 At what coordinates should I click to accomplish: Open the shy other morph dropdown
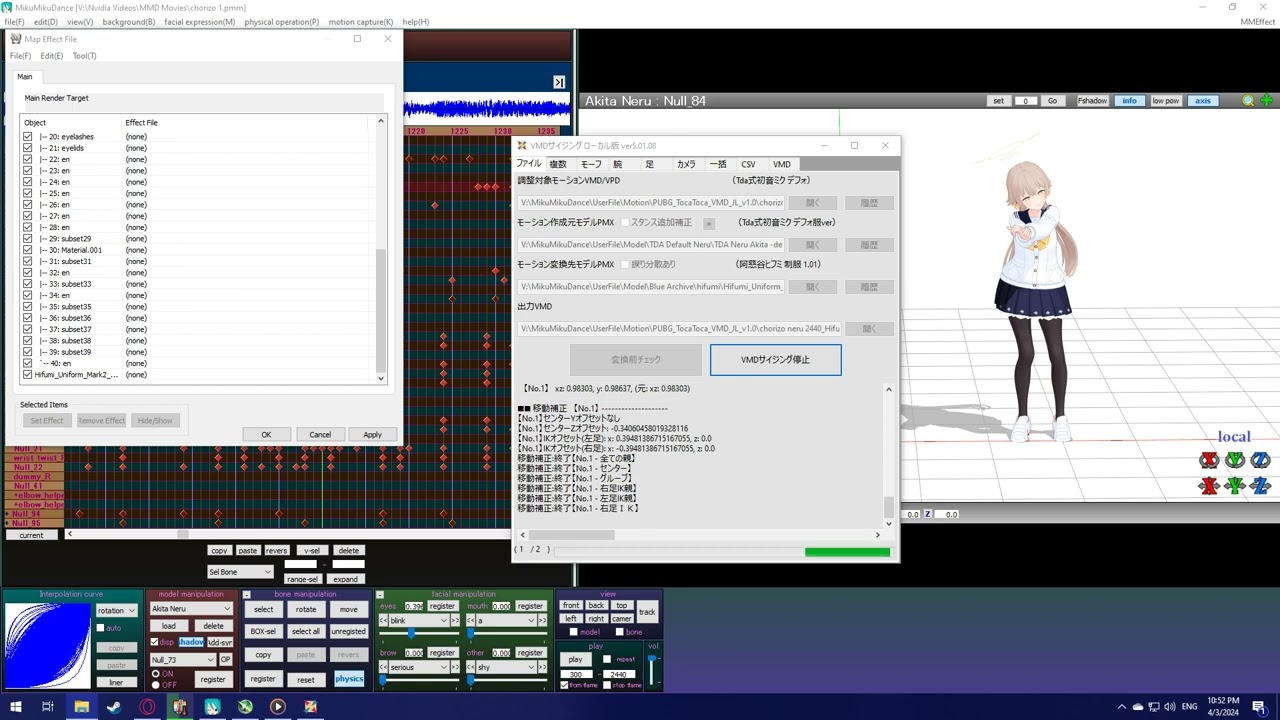pyautogui.click(x=507, y=667)
